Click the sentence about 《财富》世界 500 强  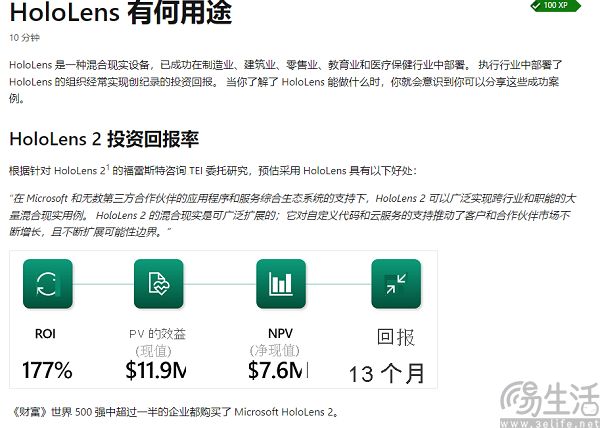click(174, 412)
